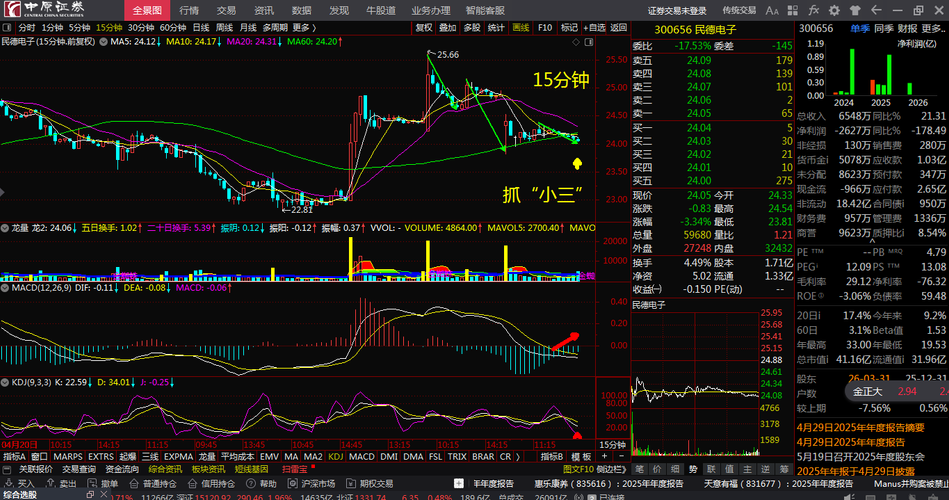Zoom out chart with the − button
Image resolution: width=949 pixels, height=500 pixels.
(622, 456)
